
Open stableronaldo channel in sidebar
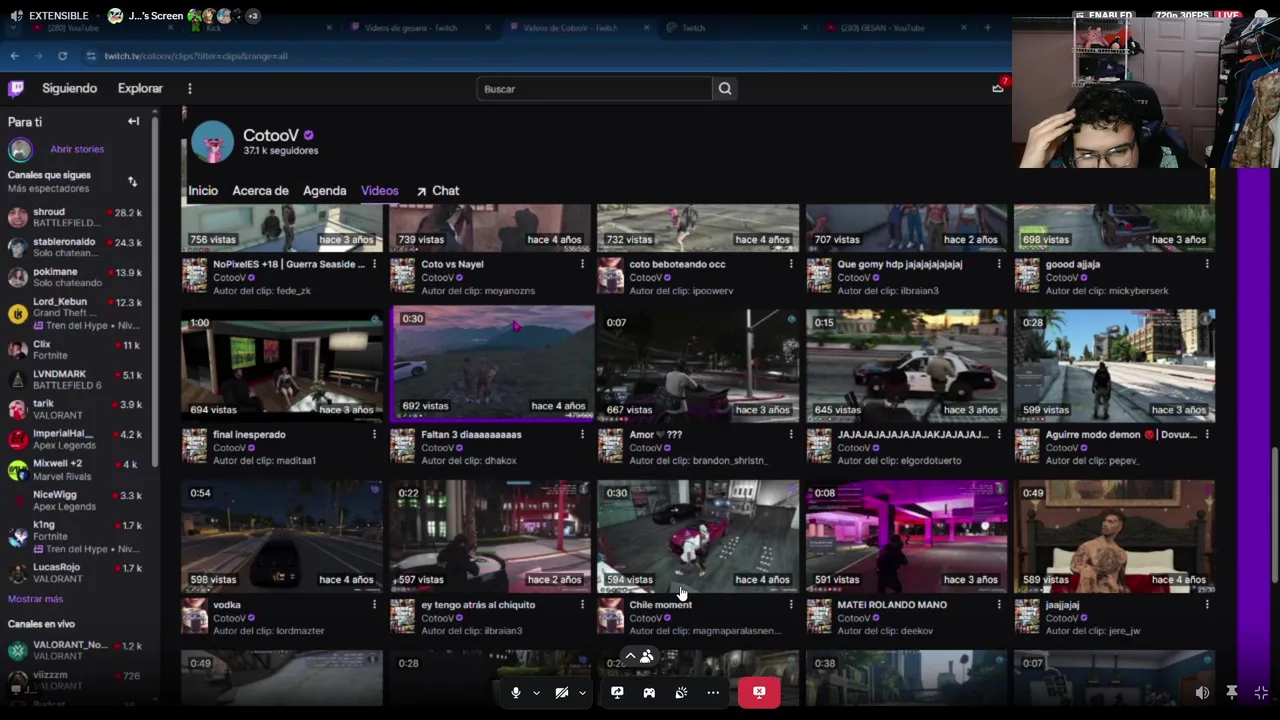pos(75,247)
